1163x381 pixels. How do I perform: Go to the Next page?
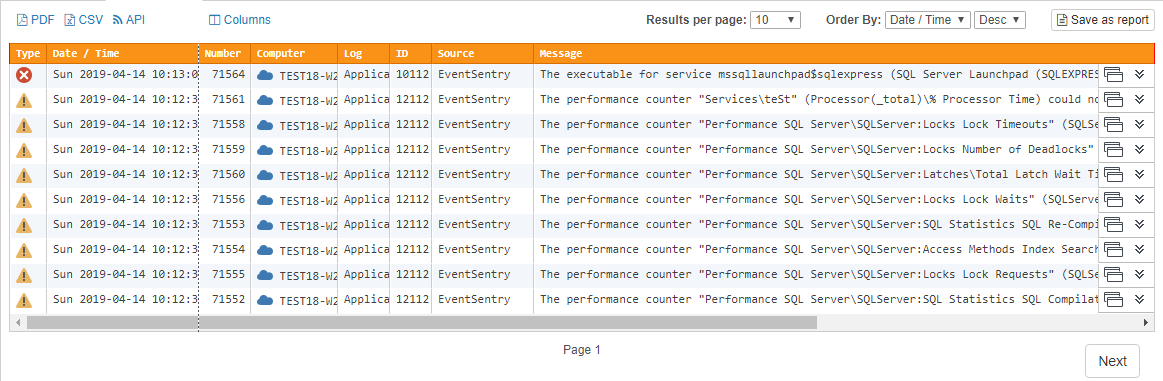[x=1113, y=361]
